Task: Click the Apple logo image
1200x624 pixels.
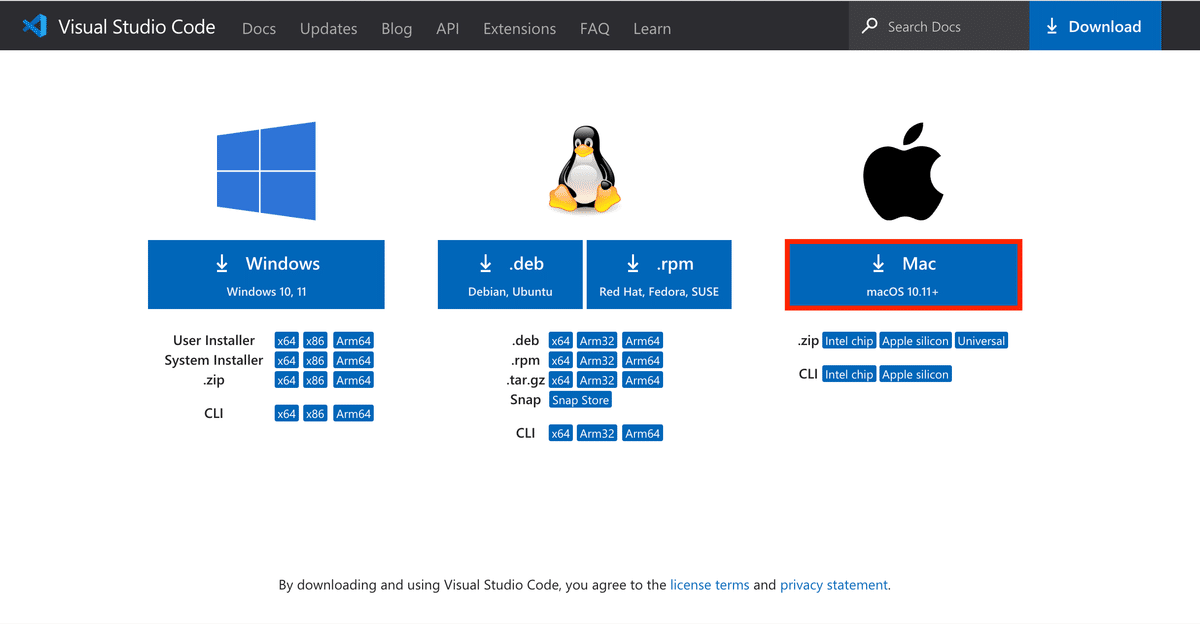Action: coord(903,172)
